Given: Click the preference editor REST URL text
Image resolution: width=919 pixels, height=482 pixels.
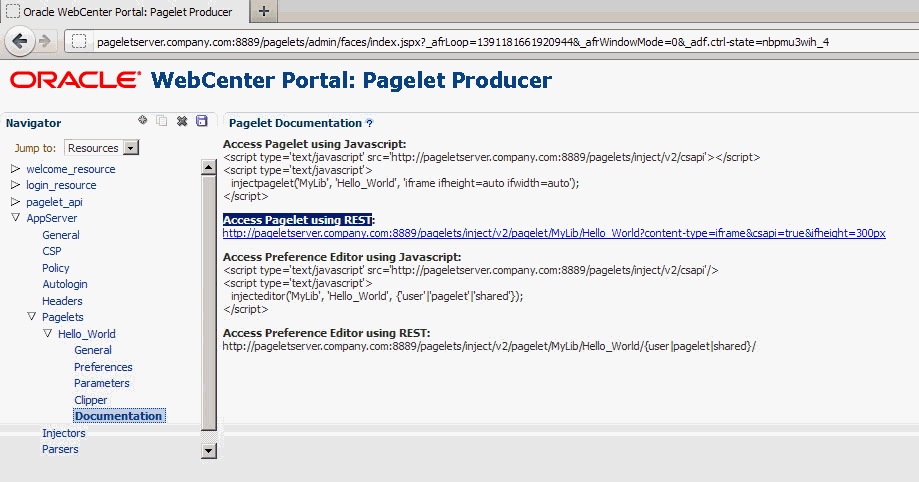Looking at the screenshot, I should click(489, 346).
